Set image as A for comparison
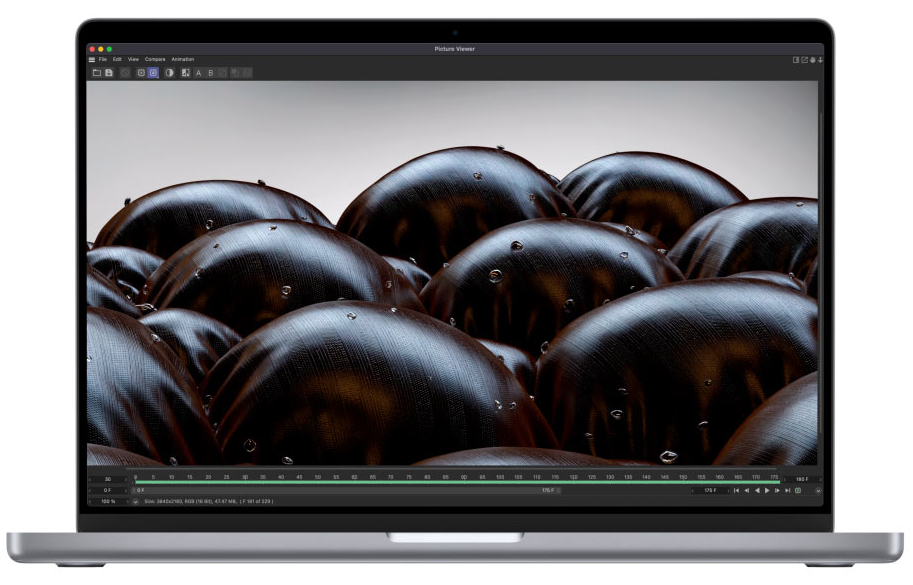Image resolution: width=913 pixels, height=585 pixels. (199, 73)
